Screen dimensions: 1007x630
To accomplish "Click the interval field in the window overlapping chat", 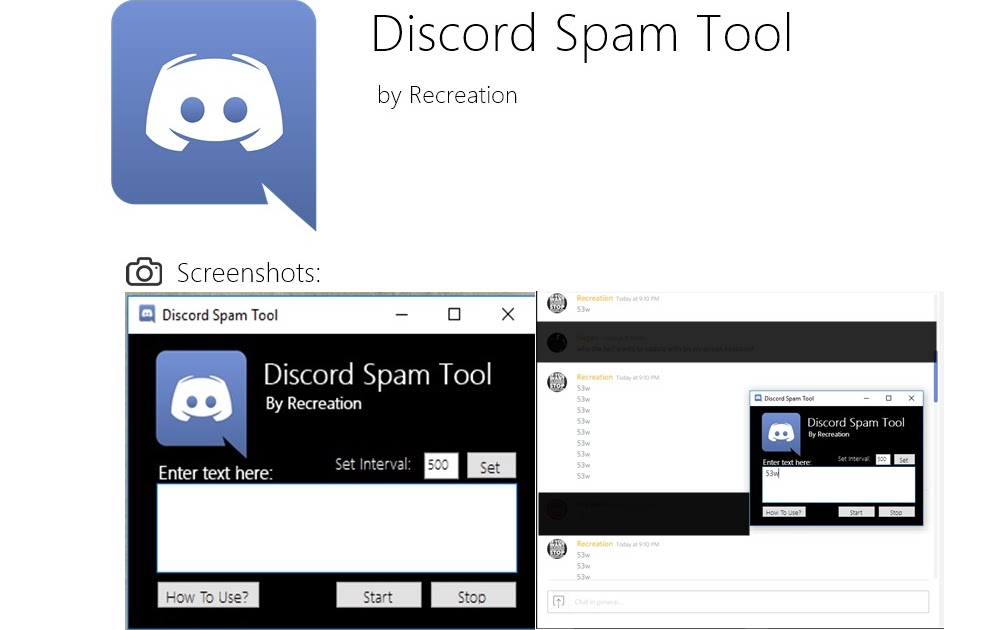I will 882,459.
